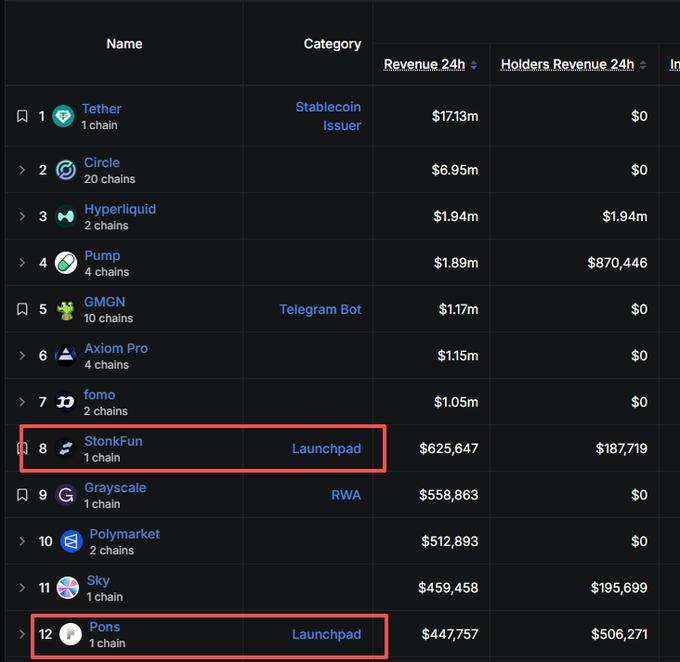
Task: Click the Holders Revenue 24h sort arrows
Action: pos(643,65)
